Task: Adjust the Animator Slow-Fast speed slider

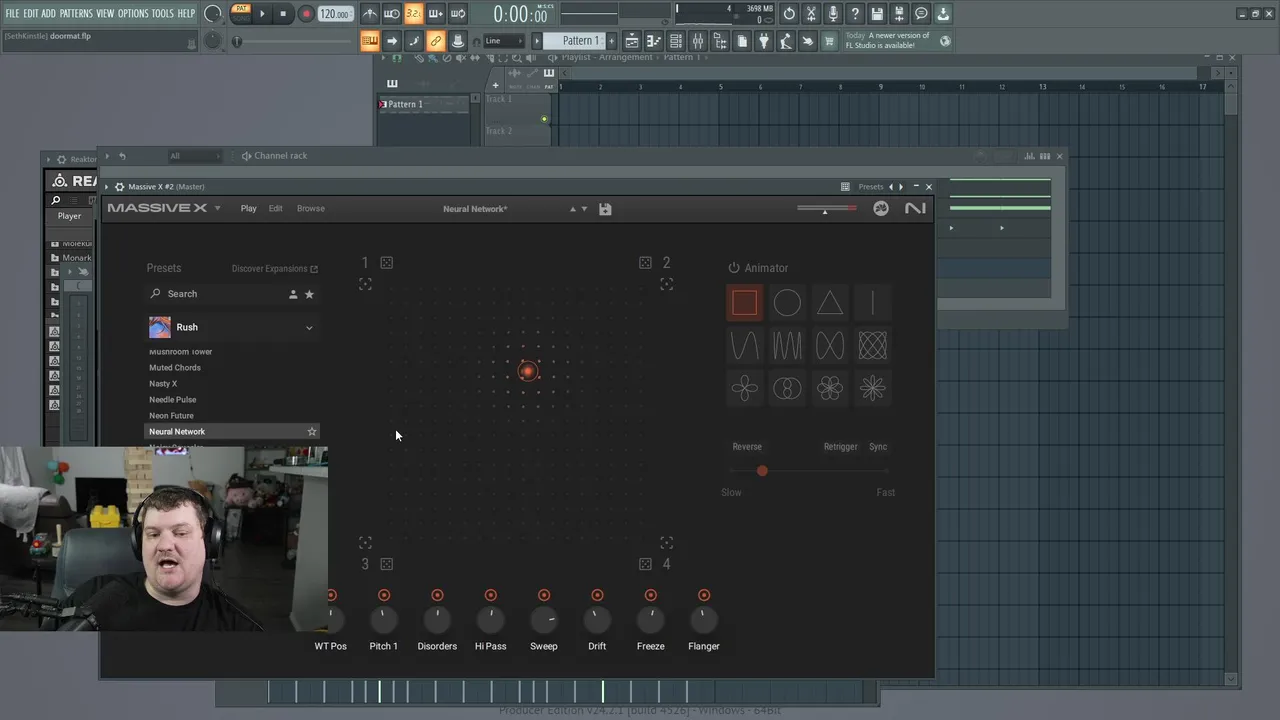Action: point(808,471)
